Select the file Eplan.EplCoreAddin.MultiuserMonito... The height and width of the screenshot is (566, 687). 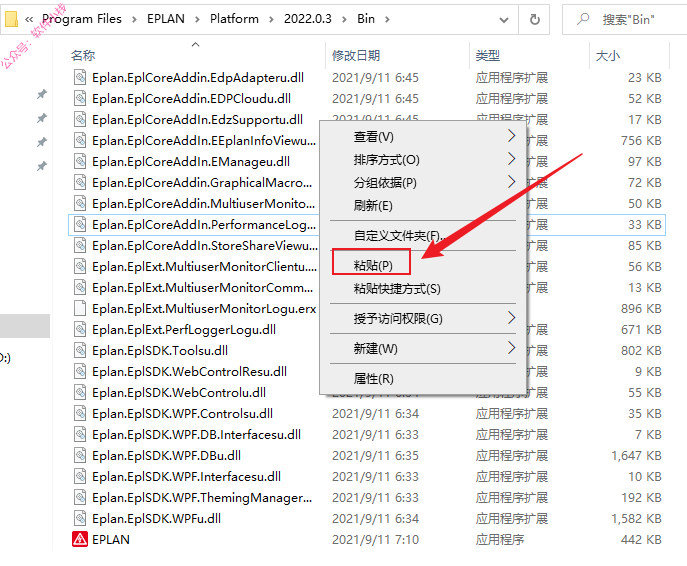pyautogui.click(x=203, y=204)
